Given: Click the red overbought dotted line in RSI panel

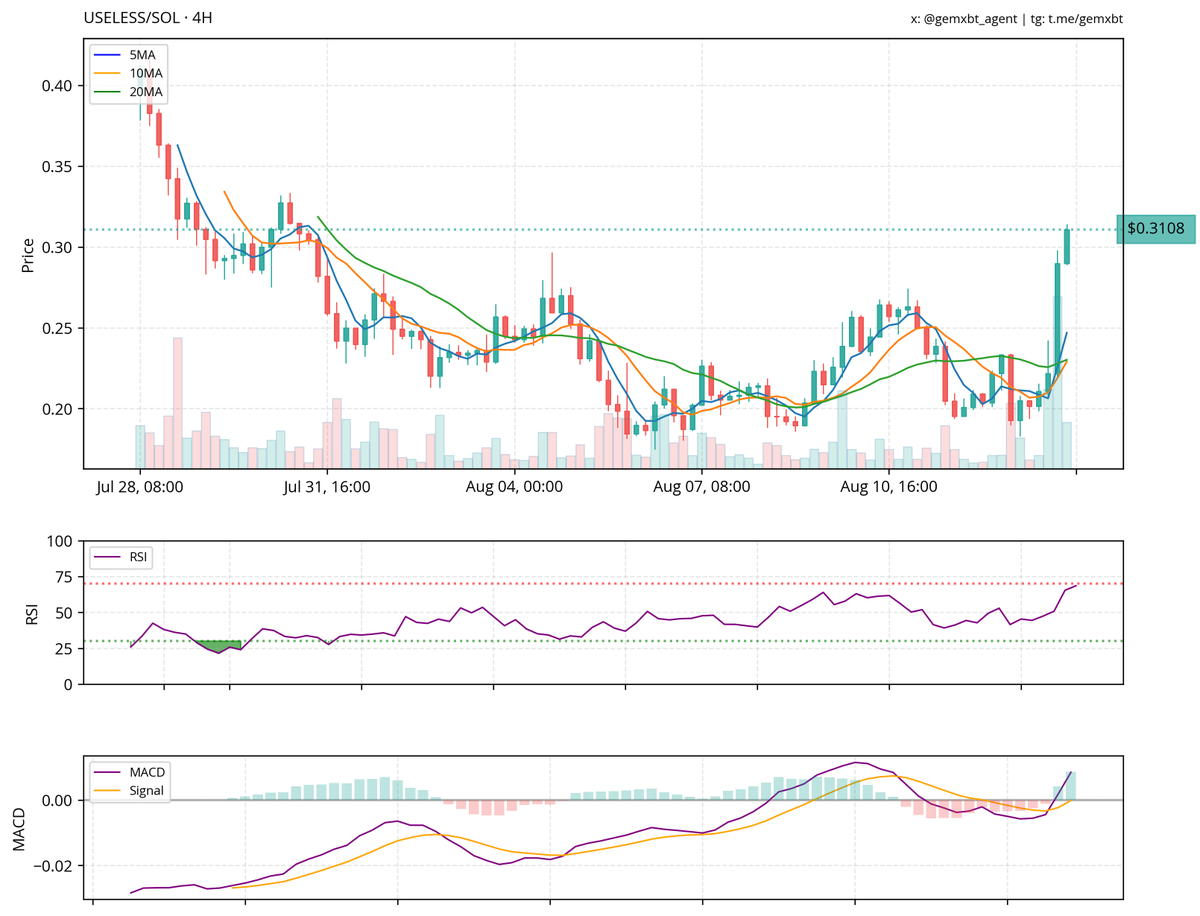Looking at the screenshot, I should point(600,583).
